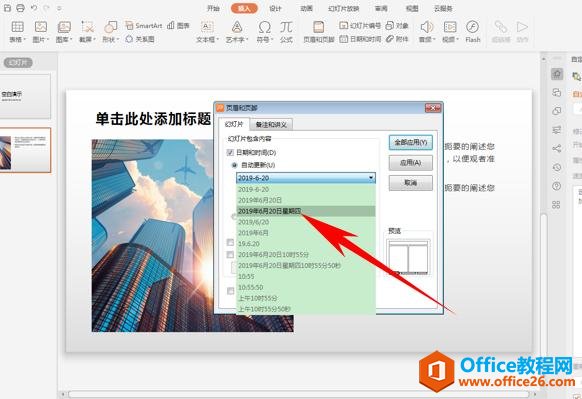582x399 pixels.
Task: Open the 幻灯片放映 ribbon tab
Action: 344,8
